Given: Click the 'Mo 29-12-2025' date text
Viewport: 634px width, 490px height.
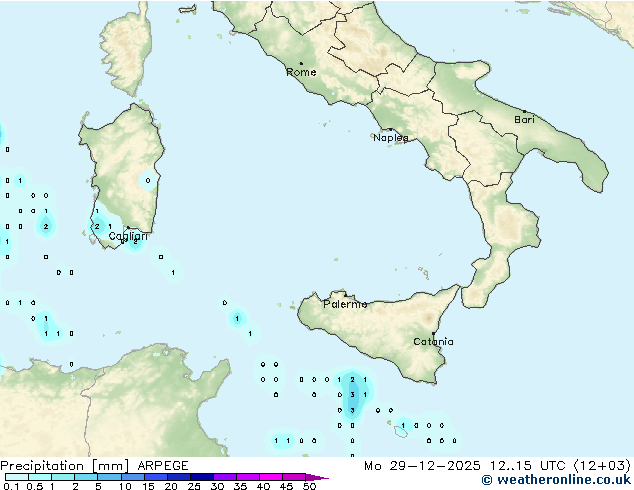Looking at the screenshot, I should [422, 466].
